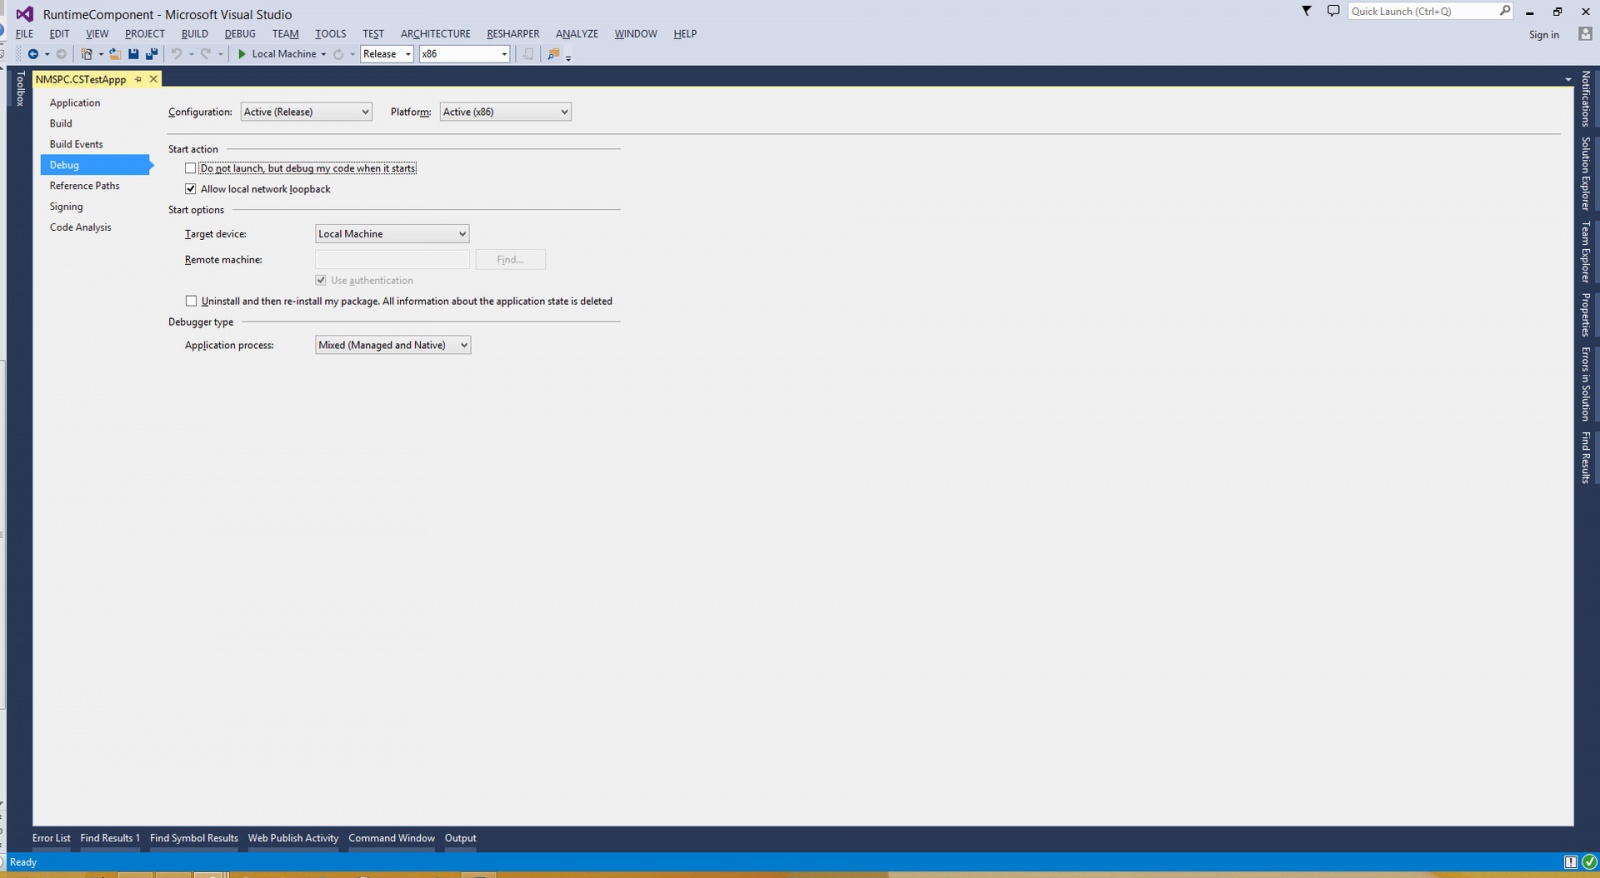Open the notifications filter funnel icon
This screenshot has width=1600, height=878.
pyautogui.click(x=1306, y=11)
